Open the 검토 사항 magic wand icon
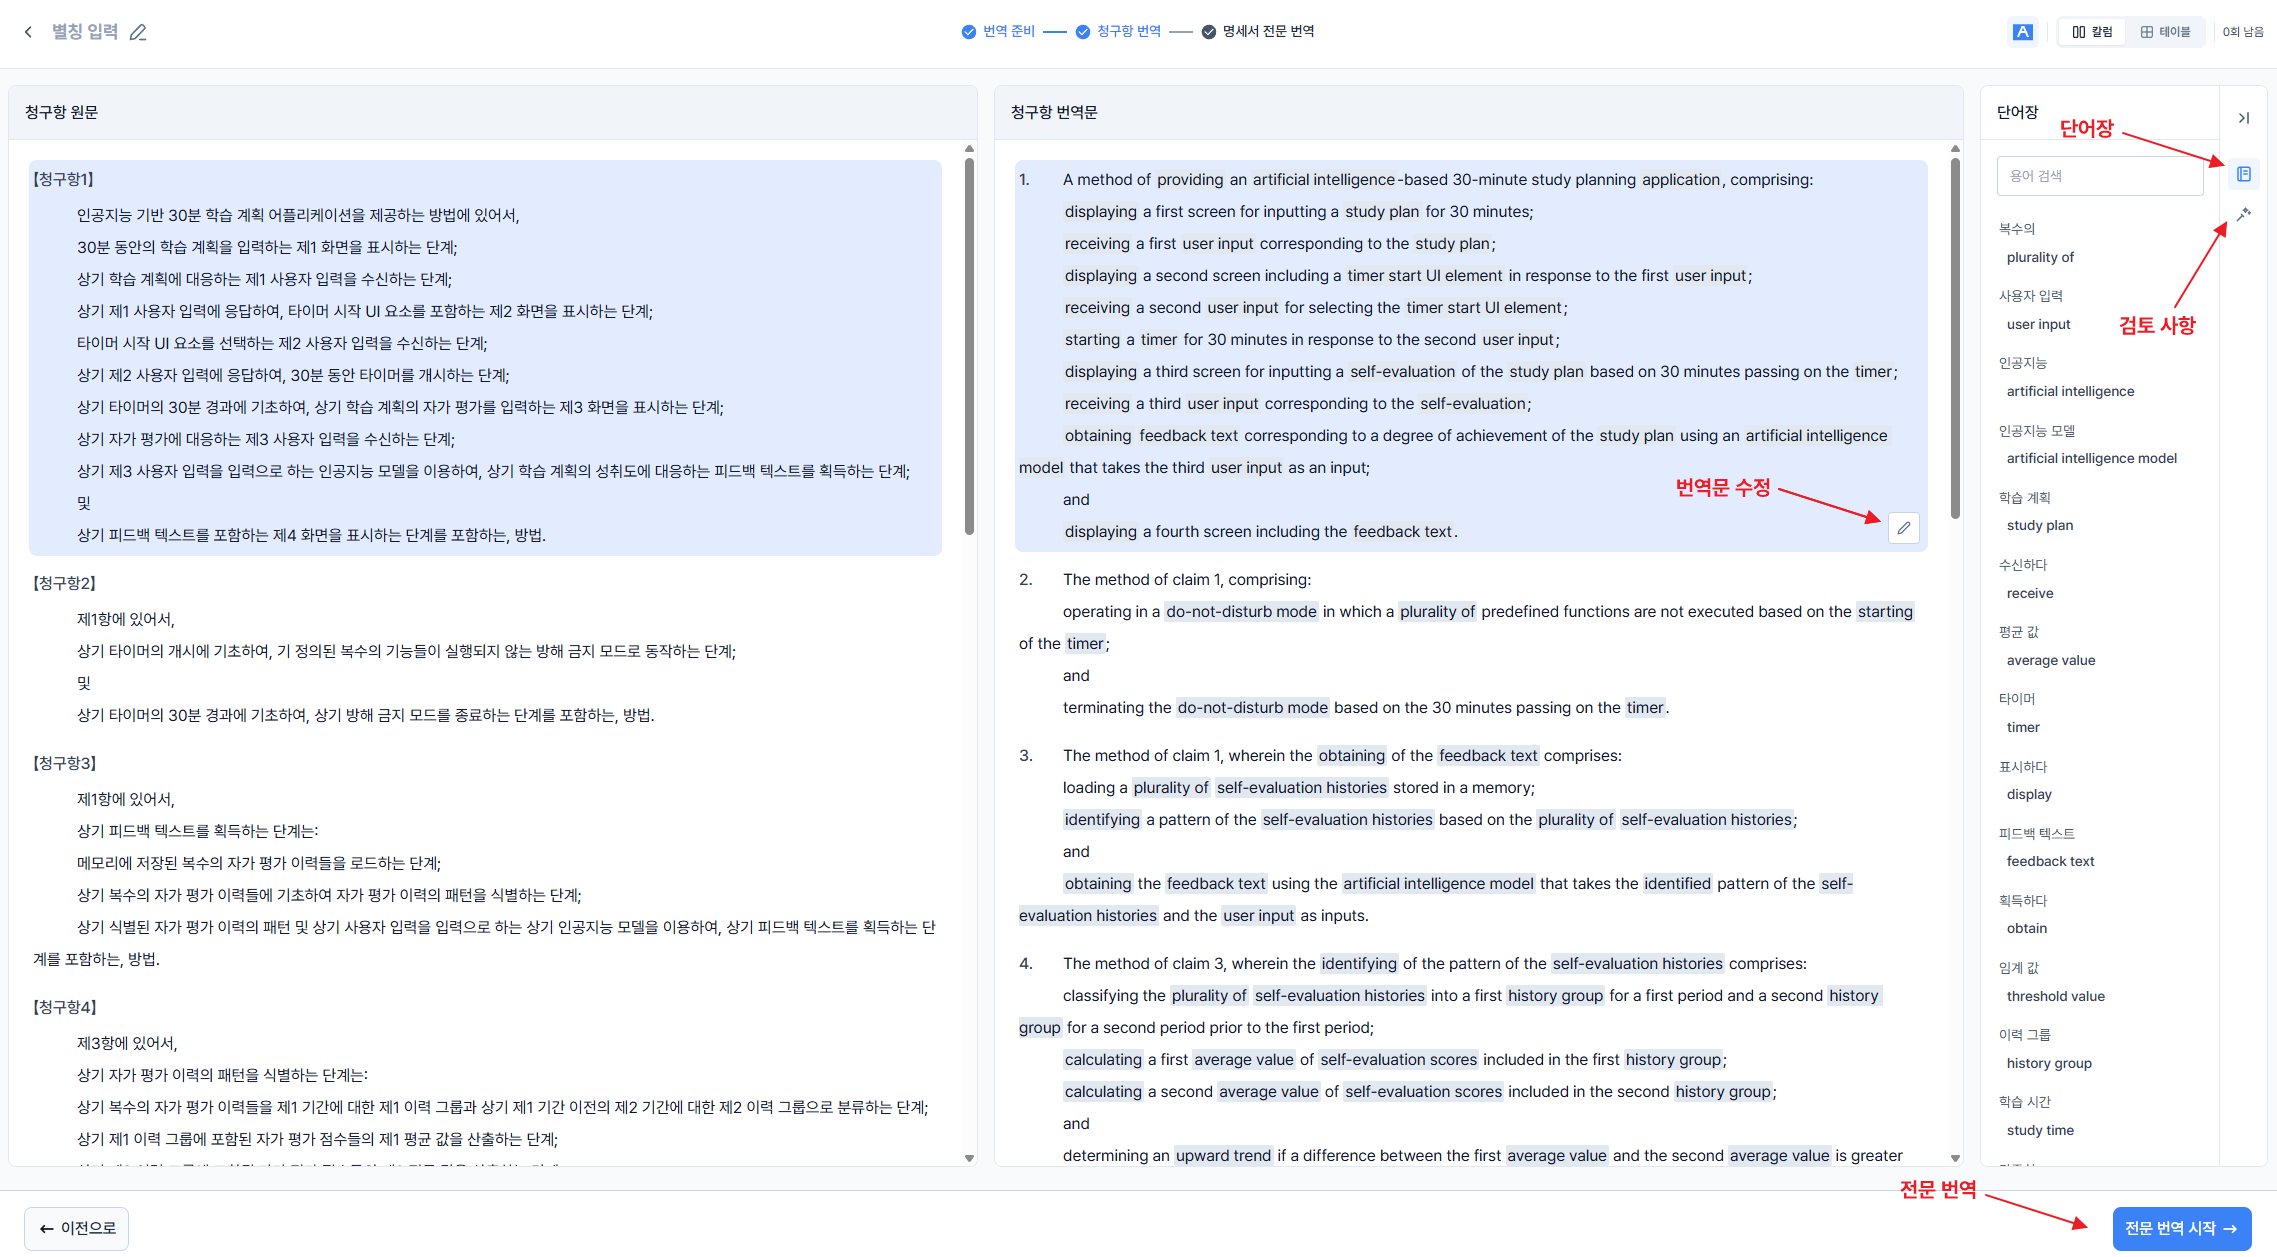The height and width of the screenshot is (1257, 2277). (2243, 214)
